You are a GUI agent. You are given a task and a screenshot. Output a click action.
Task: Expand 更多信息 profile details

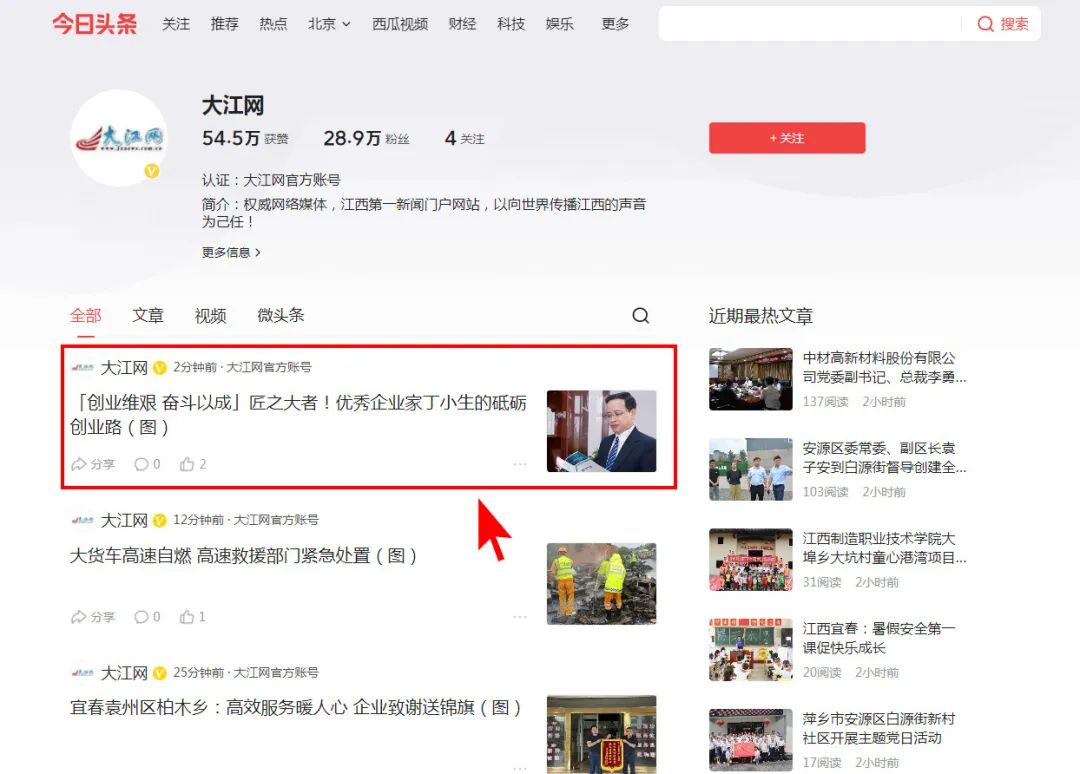(230, 253)
